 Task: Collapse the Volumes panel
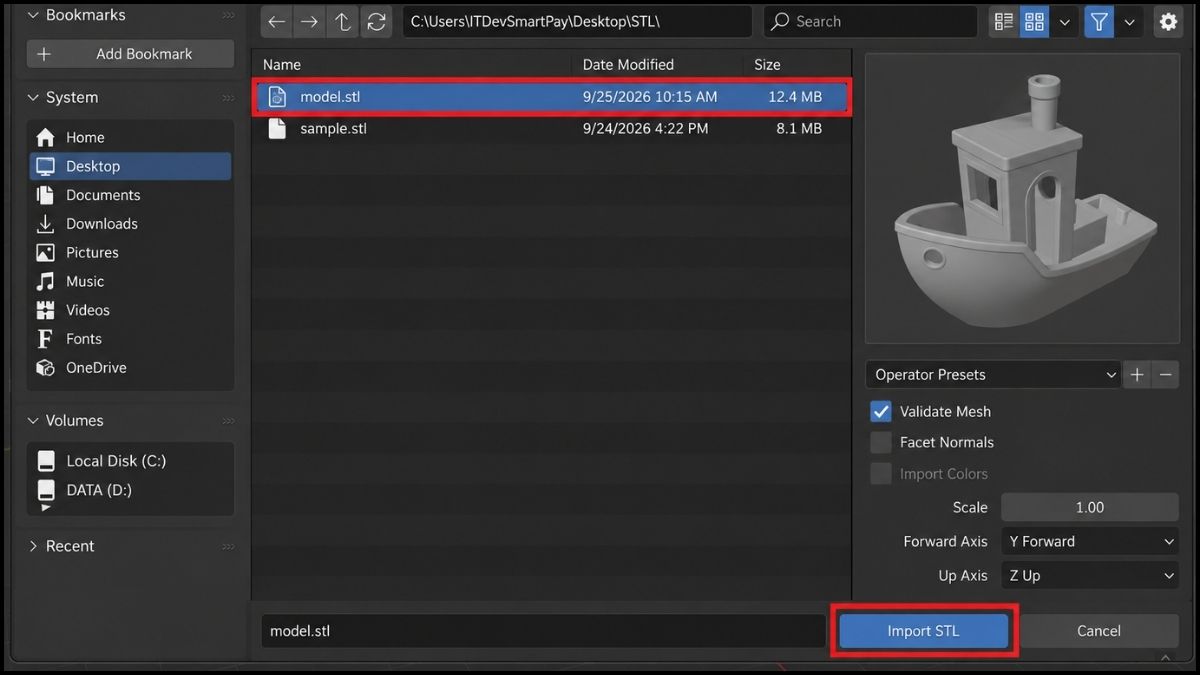coord(33,420)
